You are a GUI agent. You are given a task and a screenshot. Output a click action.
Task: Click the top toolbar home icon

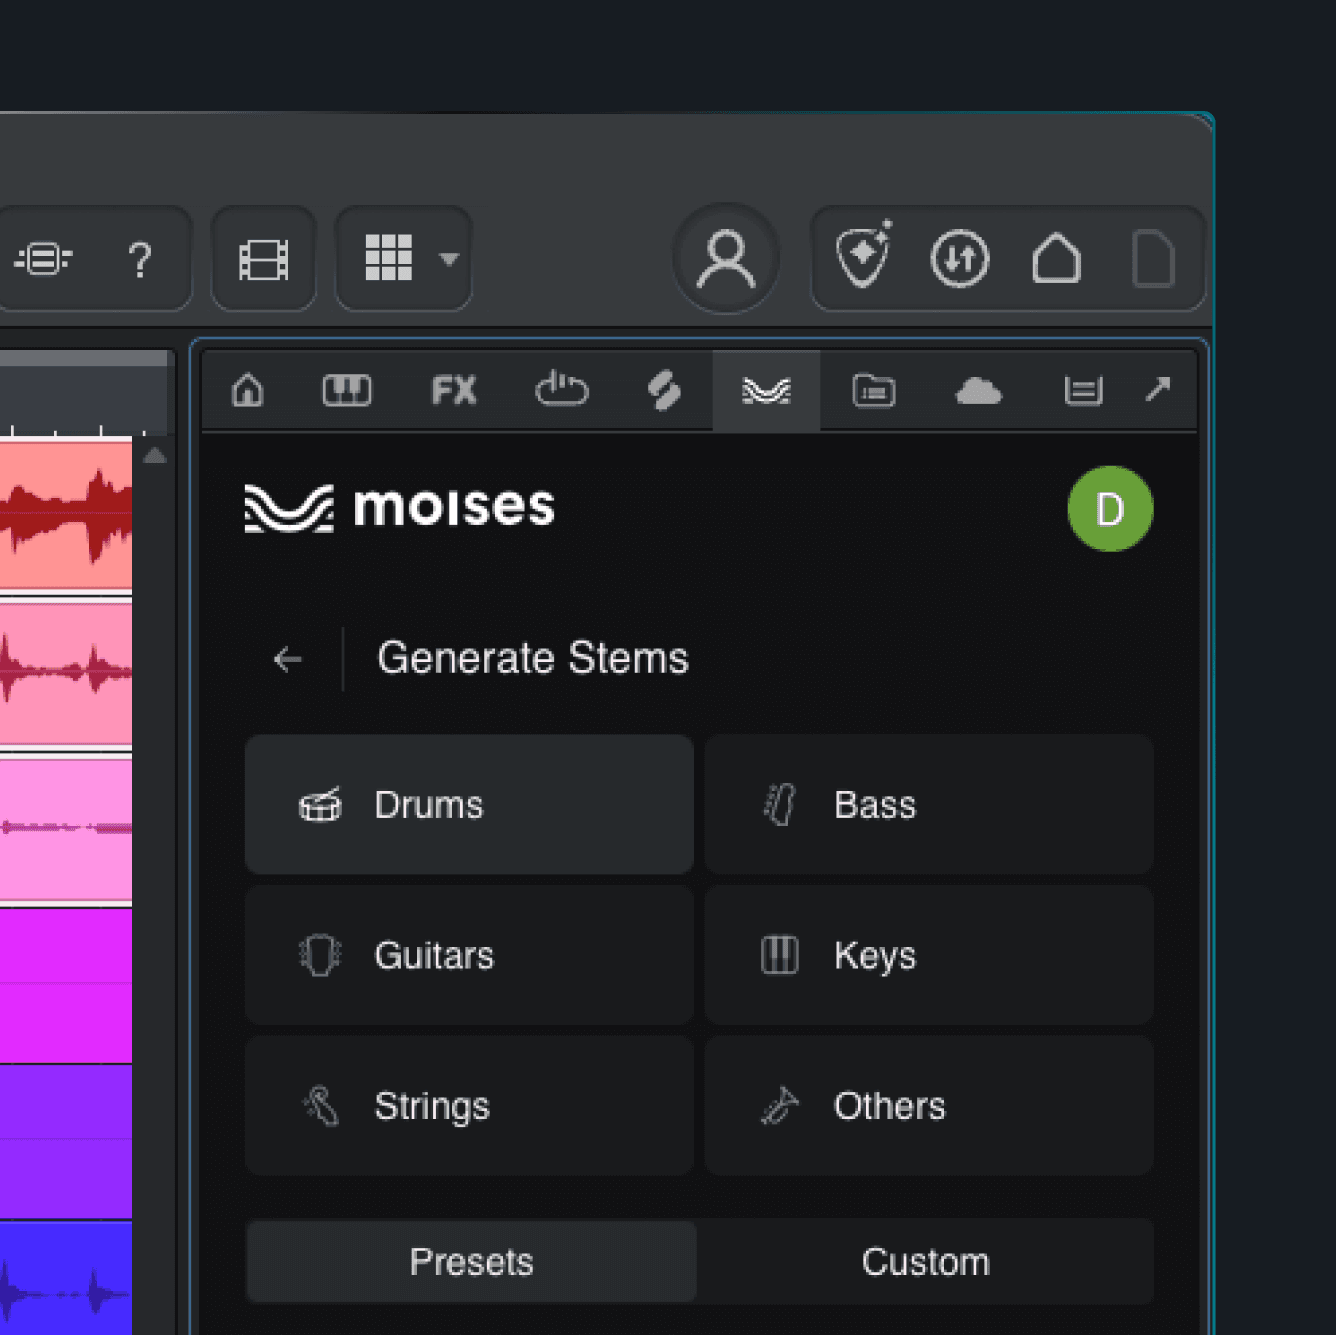1056,258
